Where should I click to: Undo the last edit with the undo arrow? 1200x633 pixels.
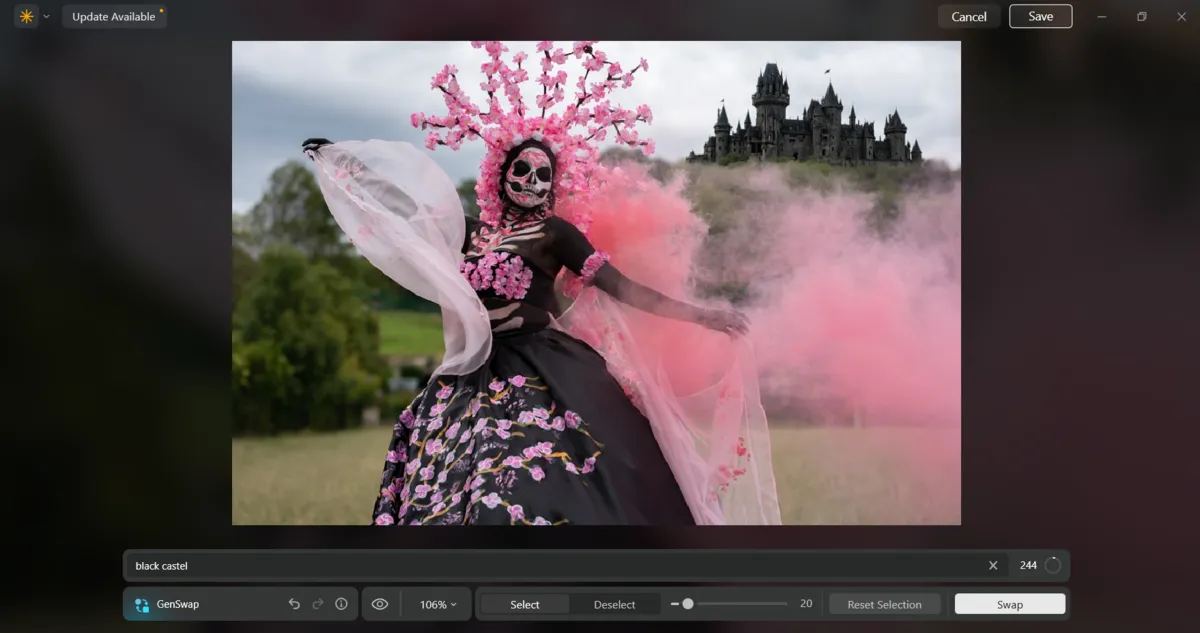click(293, 604)
